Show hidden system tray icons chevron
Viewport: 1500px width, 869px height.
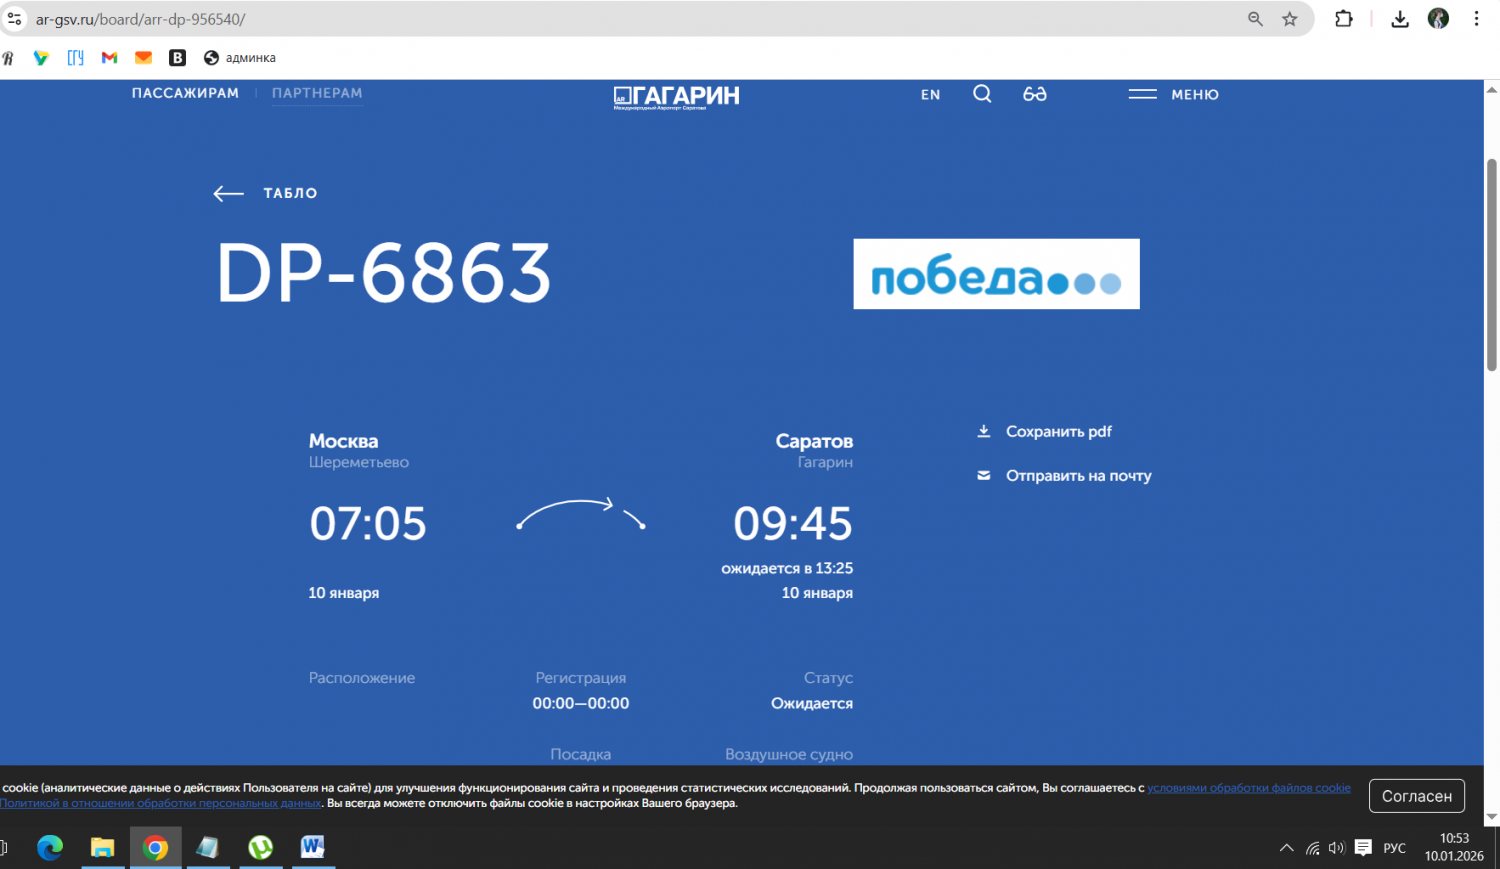click(1286, 848)
